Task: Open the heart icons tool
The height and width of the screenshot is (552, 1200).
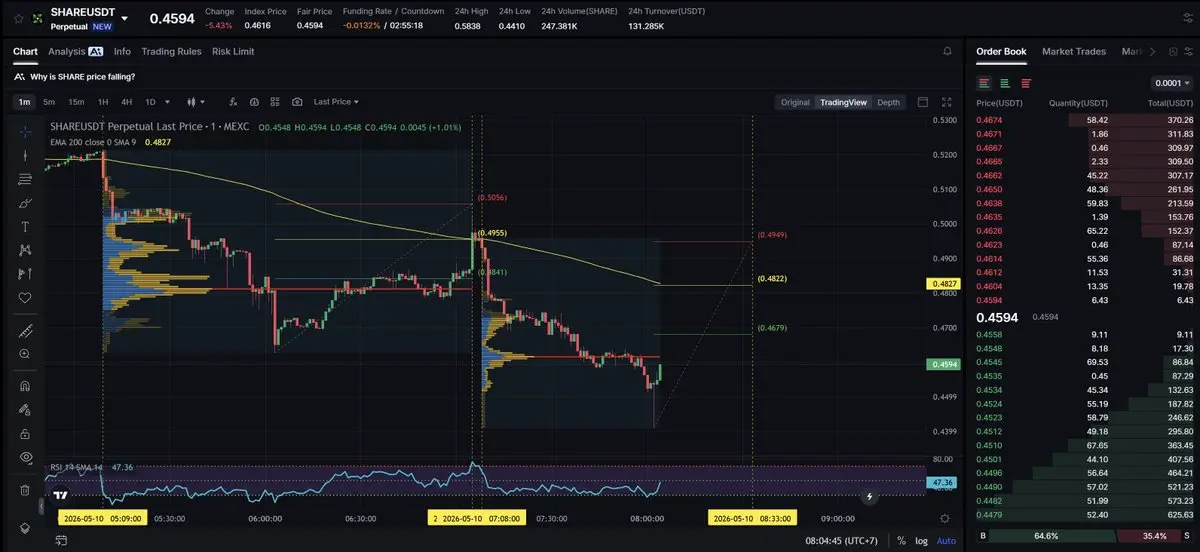Action: click(25, 298)
